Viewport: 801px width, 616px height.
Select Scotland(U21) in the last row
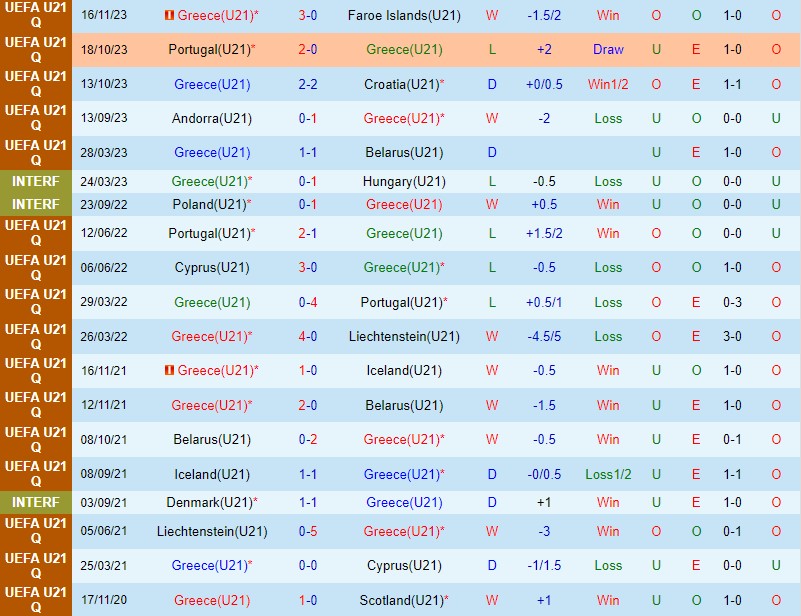click(x=404, y=600)
